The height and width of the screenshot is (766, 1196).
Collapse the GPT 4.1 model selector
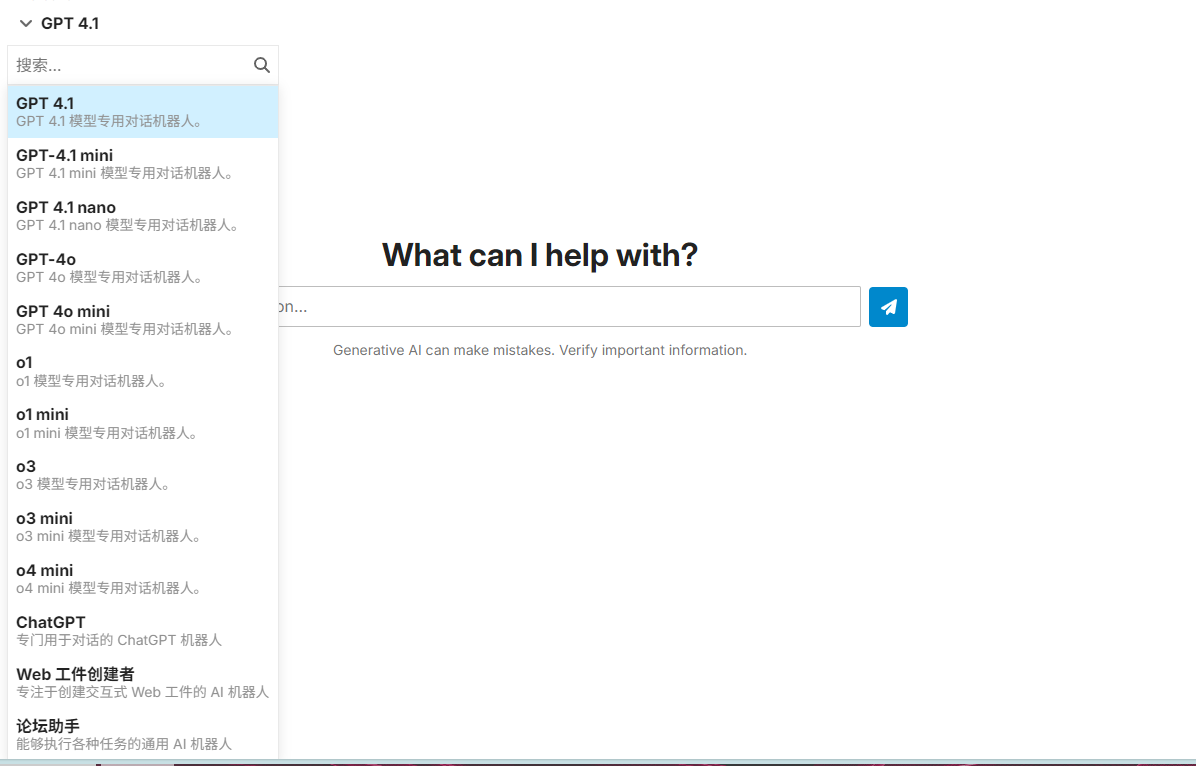tap(59, 24)
